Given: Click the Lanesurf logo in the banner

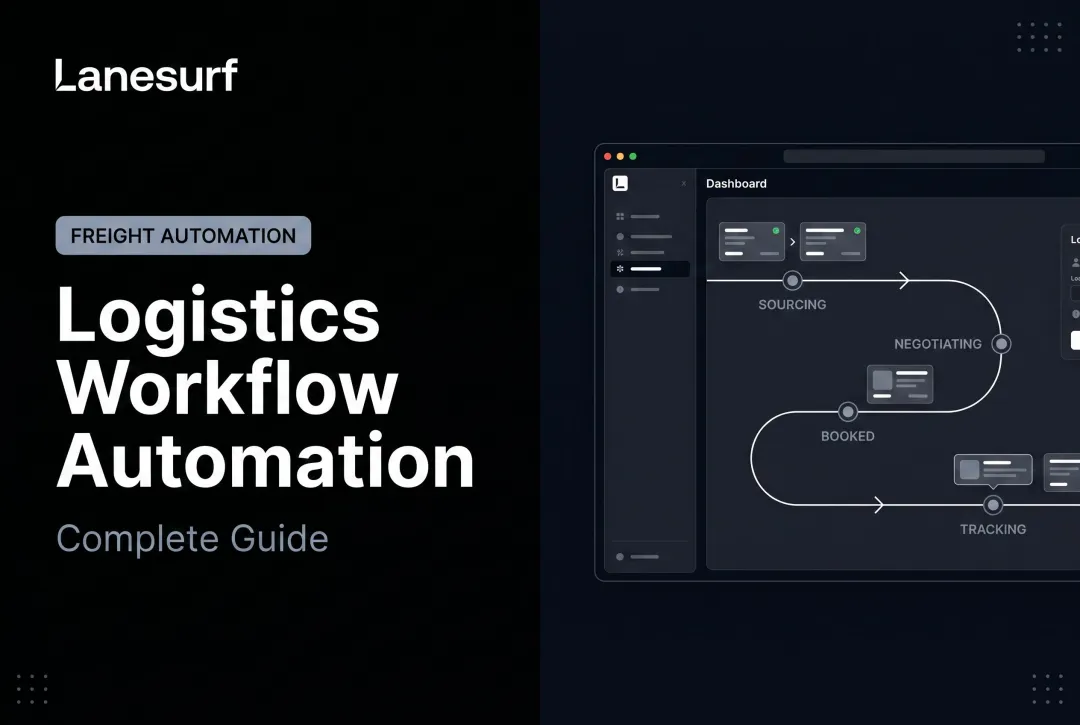Looking at the screenshot, I should pos(147,75).
